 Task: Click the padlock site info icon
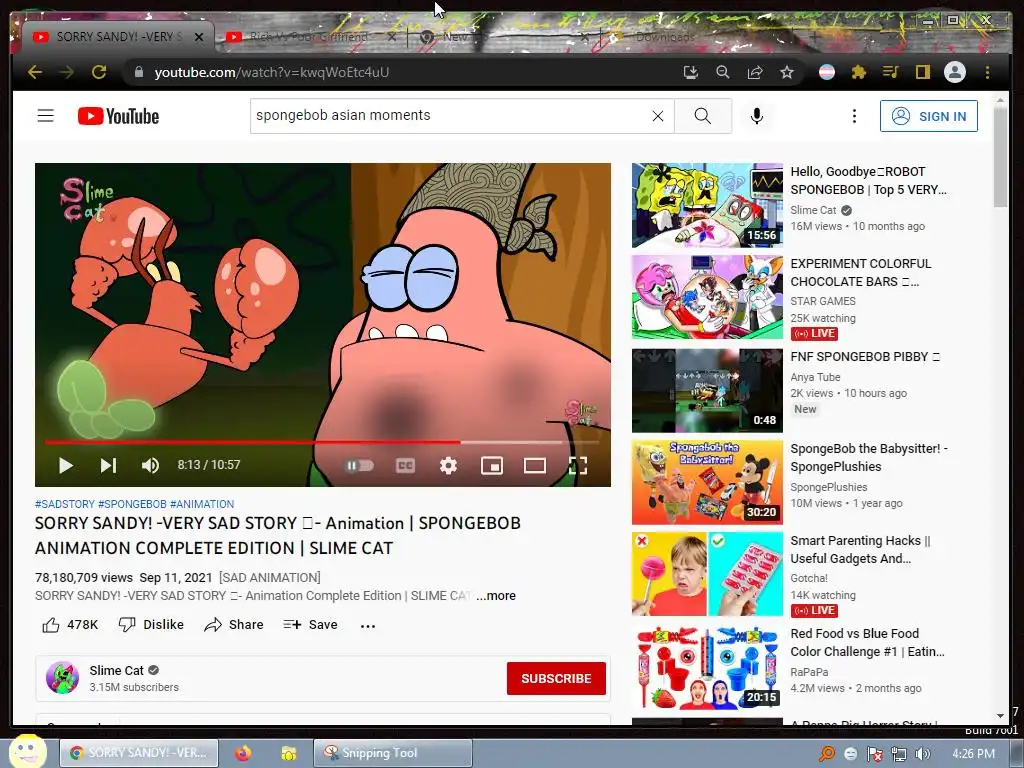(138, 72)
